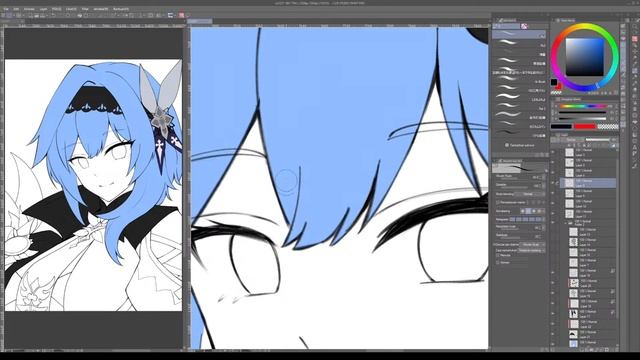Open the Help menu
This screenshot has height=360, width=640.
[120, 9]
